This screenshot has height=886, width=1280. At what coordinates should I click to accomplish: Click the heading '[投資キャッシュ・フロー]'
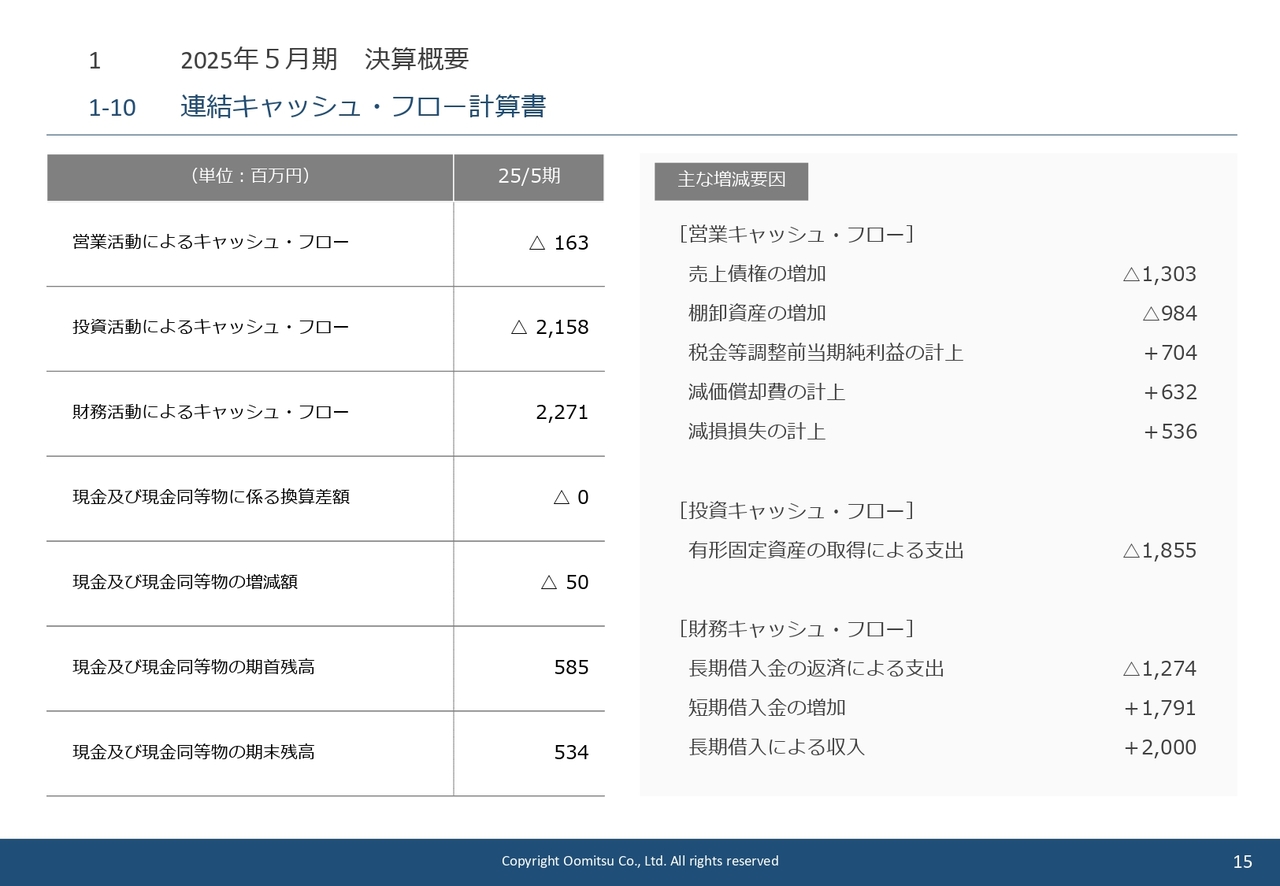(x=796, y=511)
